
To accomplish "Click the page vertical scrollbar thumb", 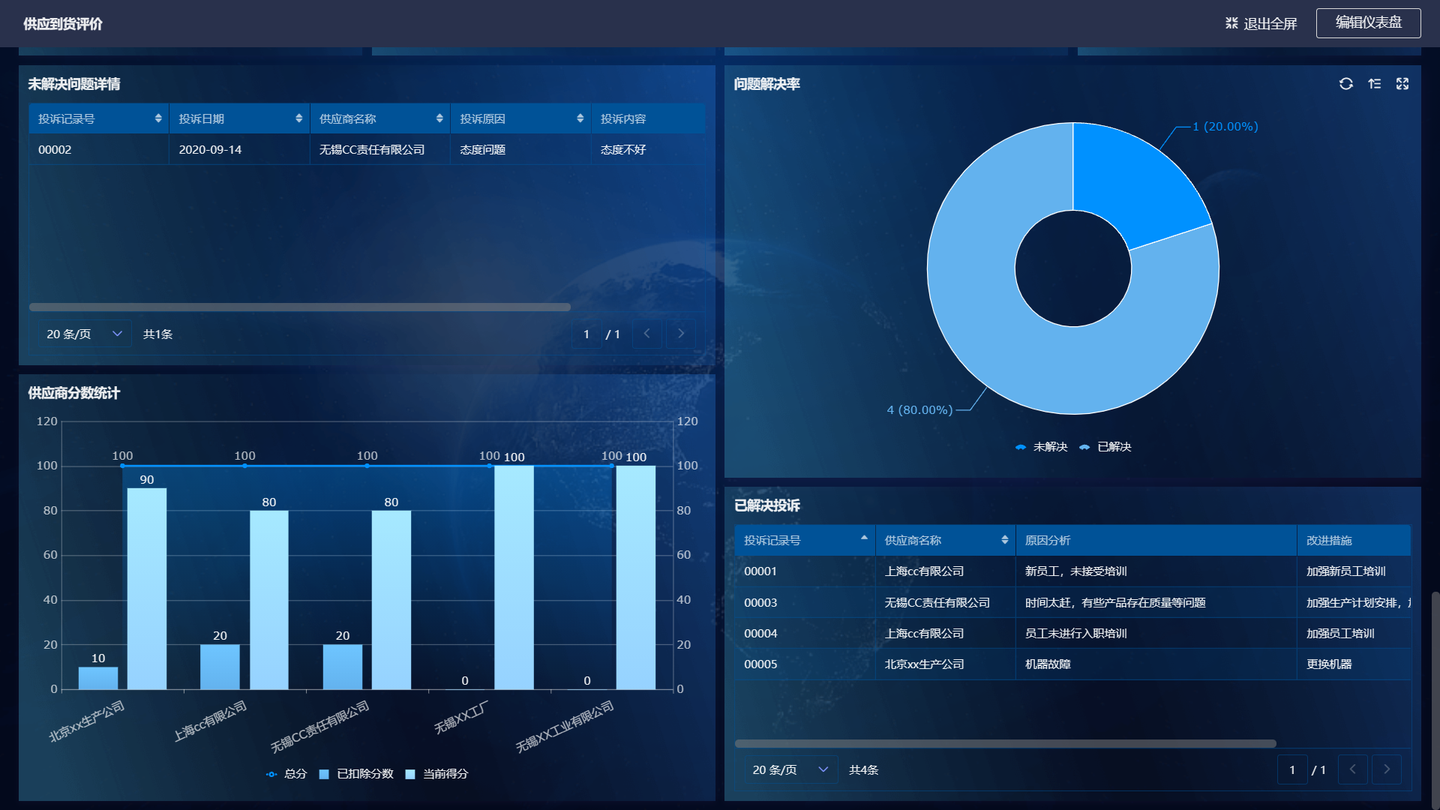I will (x=1435, y=695).
